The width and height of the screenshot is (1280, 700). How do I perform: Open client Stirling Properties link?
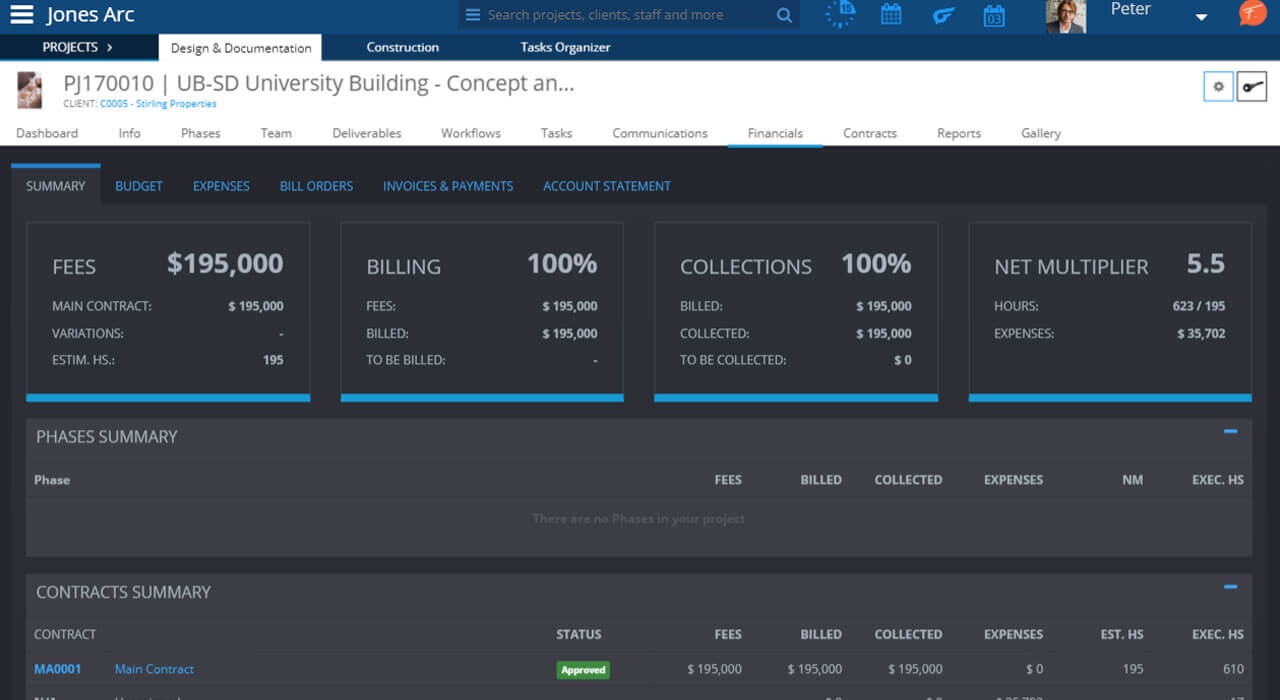(x=158, y=104)
